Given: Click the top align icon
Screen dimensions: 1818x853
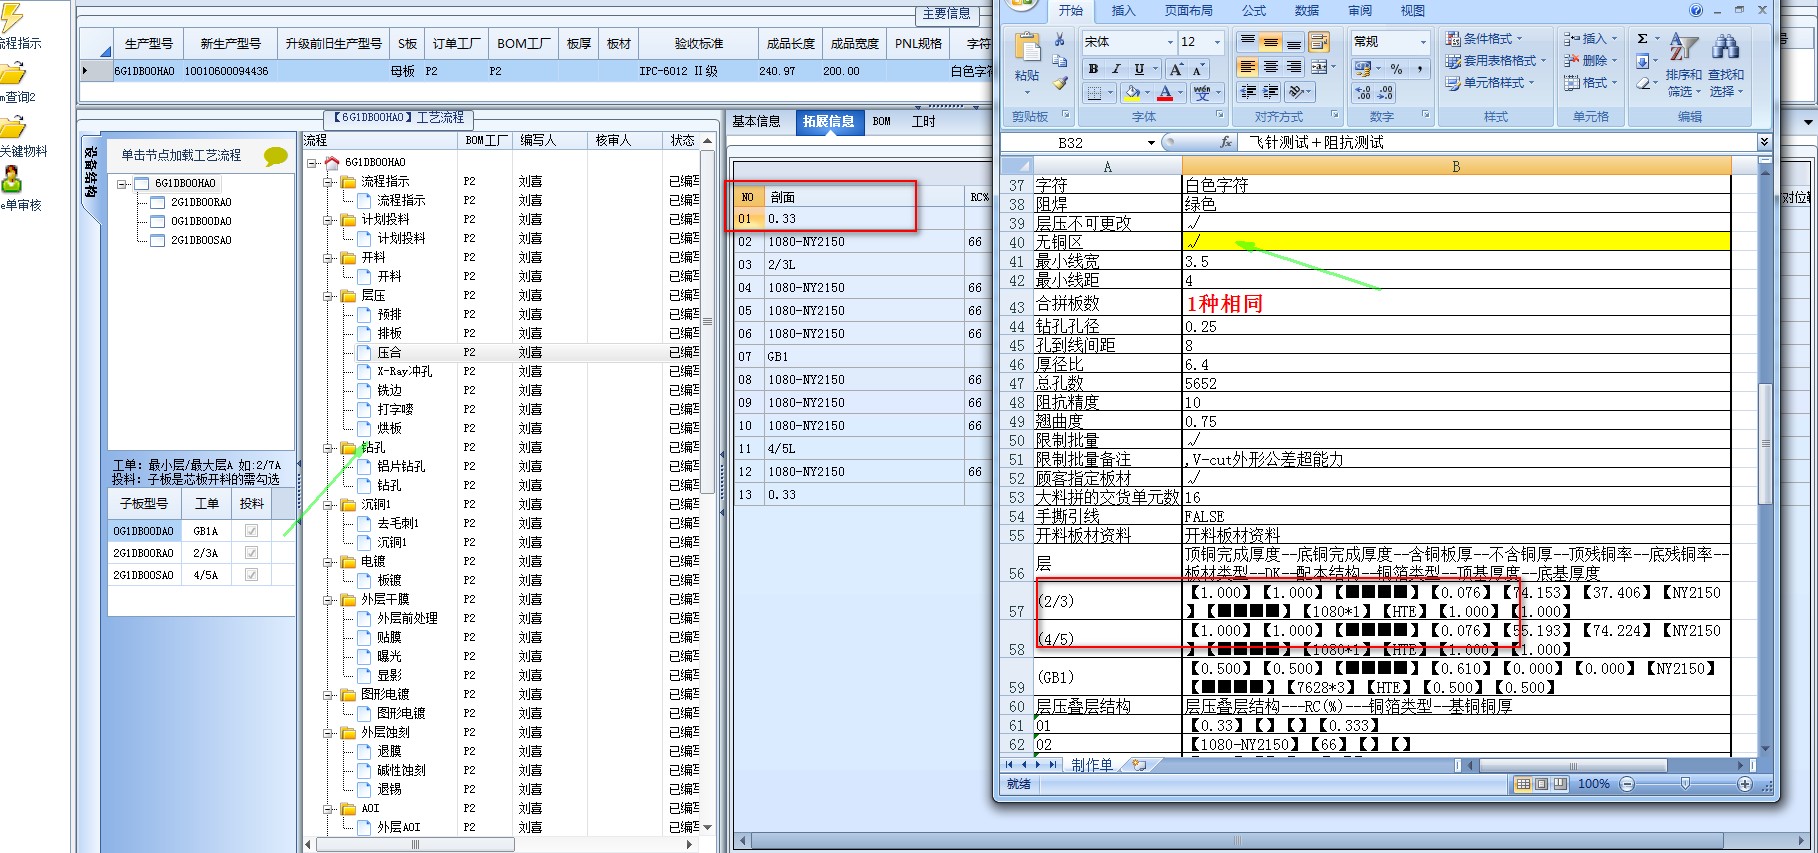Looking at the screenshot, I should coord(1247,42).
